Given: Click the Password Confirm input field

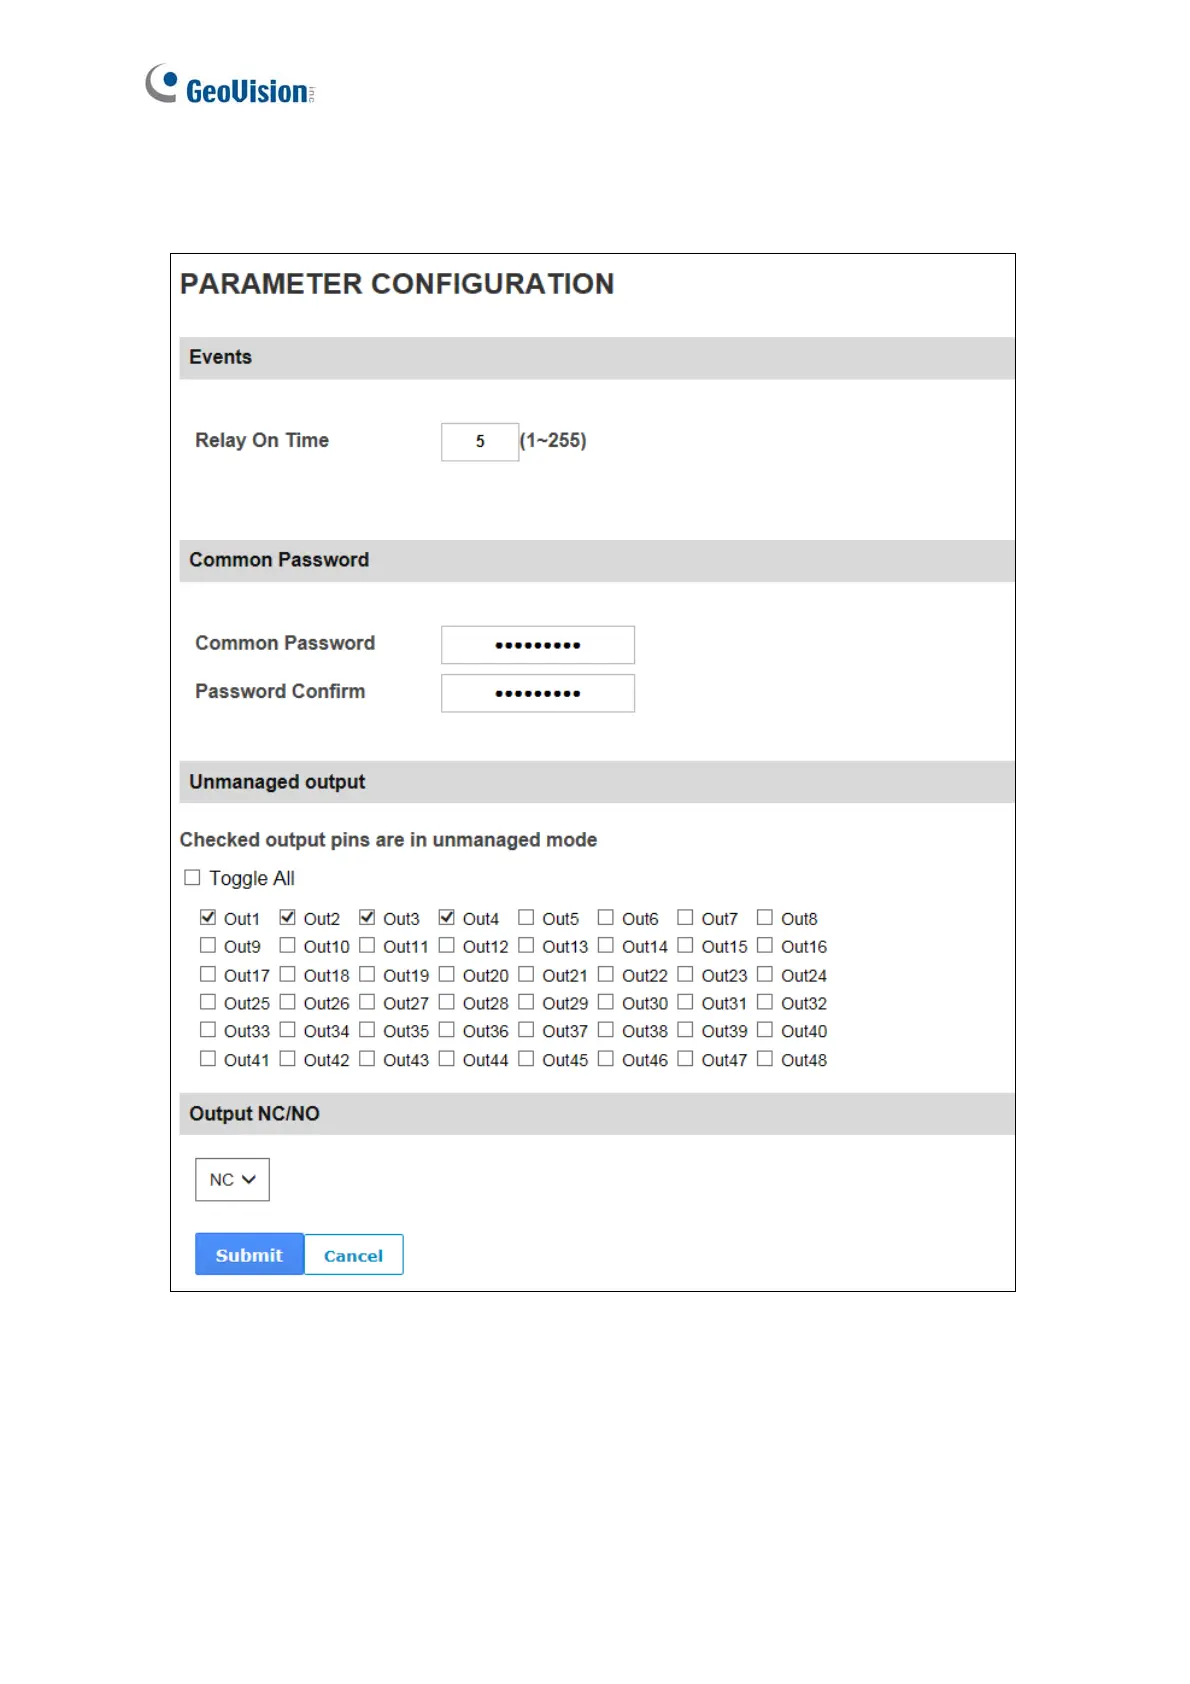Looking at the screenshot, I should [538, 693].
